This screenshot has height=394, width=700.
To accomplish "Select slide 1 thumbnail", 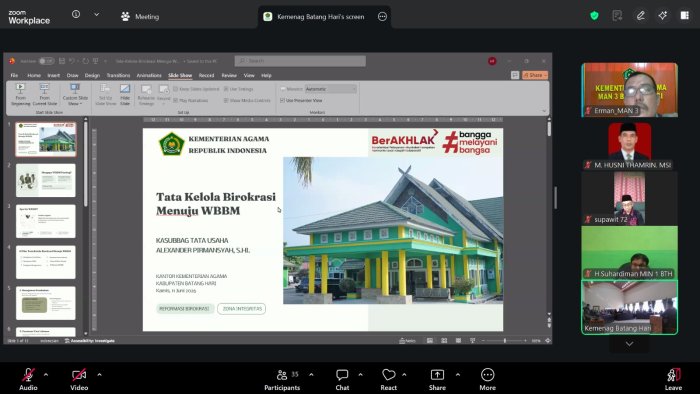I will coord(46,139).
